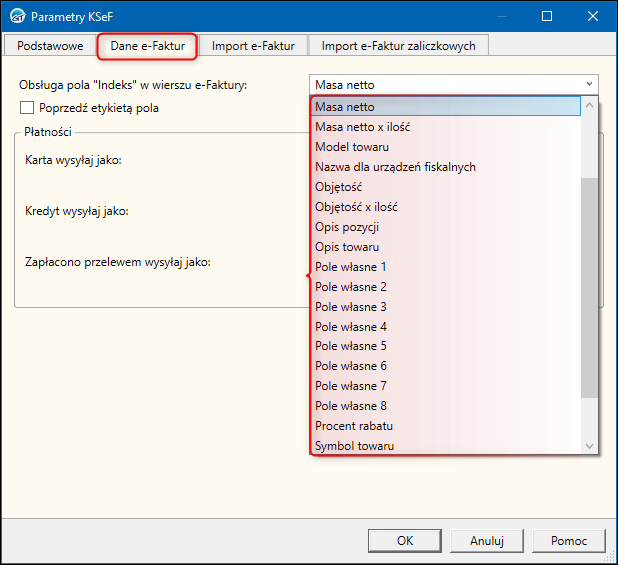The height and width of the screenshot is (565, 618).
Task: Select 'Masa netto' in the dropdown list
Action: [446, 106]
